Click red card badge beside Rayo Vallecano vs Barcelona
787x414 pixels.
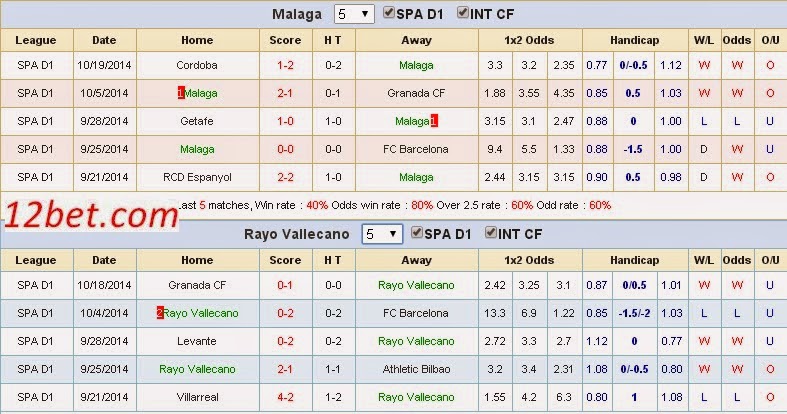[x=160, y=313]
